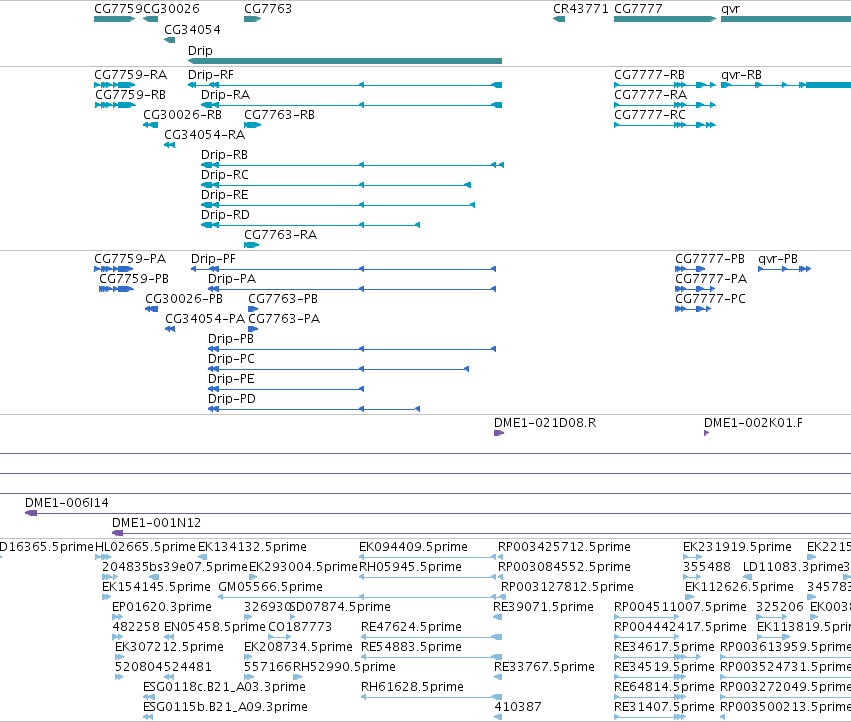851x722 pixels.
Task: Select the Drip-RD transcript
Action: coord(310,225)
